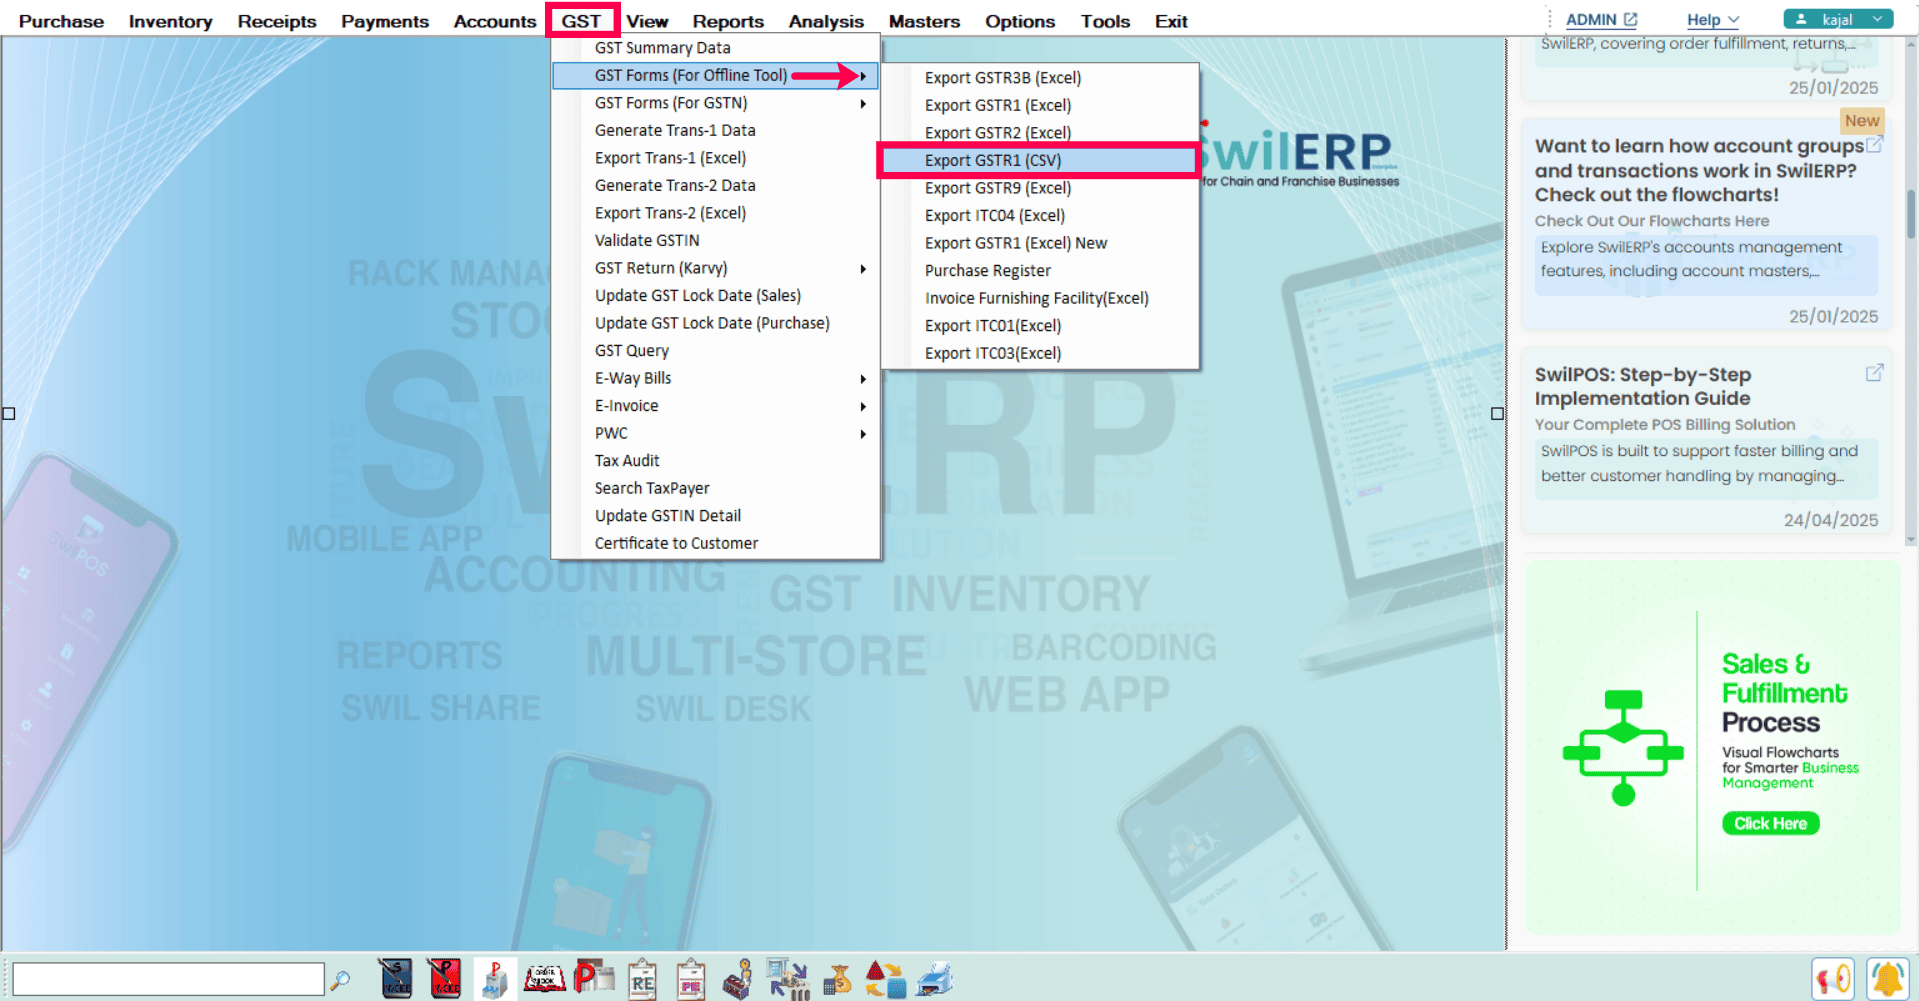Open the Analysis menu
This screenshot has width=1919, height=1001.
[x=826, y=21]
